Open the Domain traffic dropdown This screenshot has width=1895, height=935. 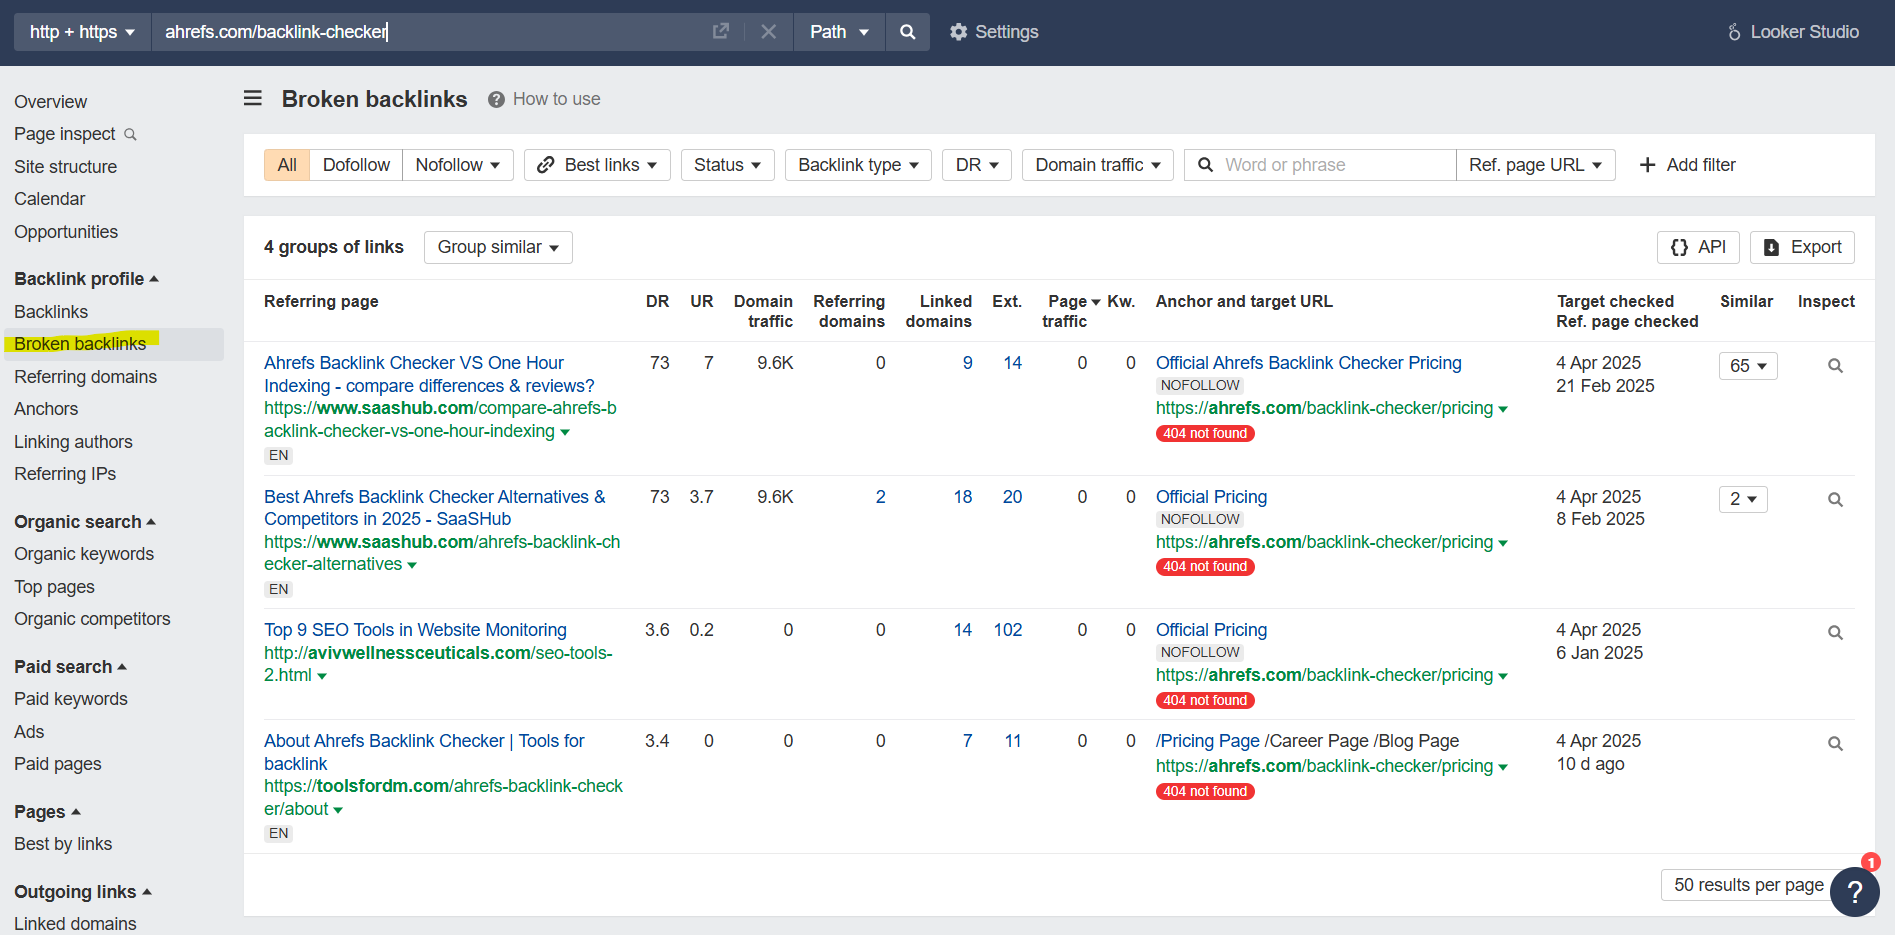(x=1098, y=165)
